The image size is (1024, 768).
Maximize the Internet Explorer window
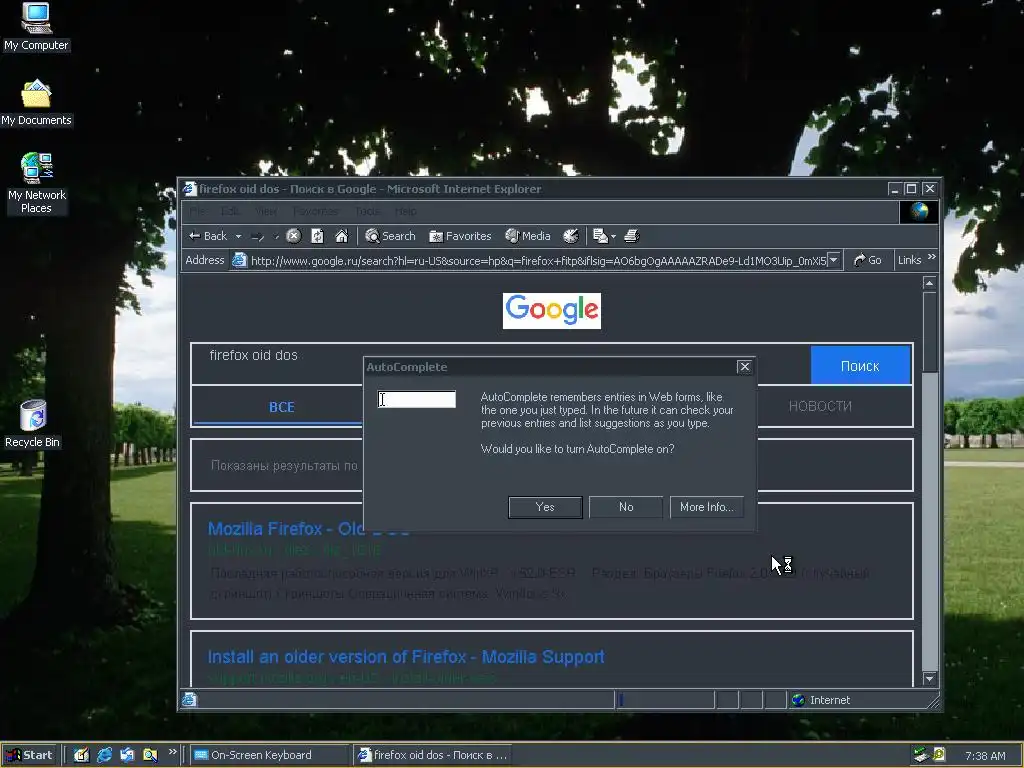point(912,189)
